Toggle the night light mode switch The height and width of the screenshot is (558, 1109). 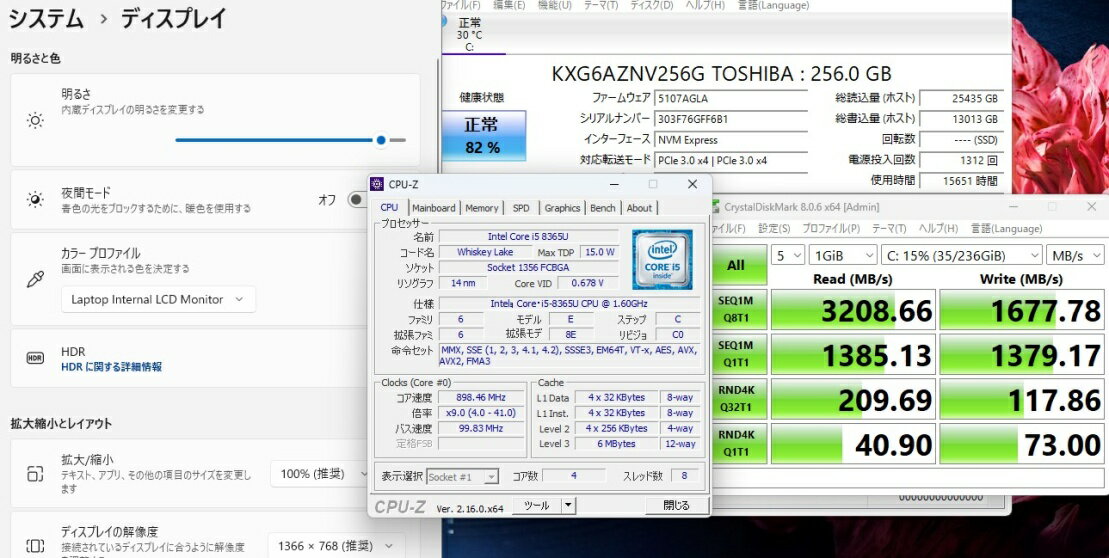356,200
